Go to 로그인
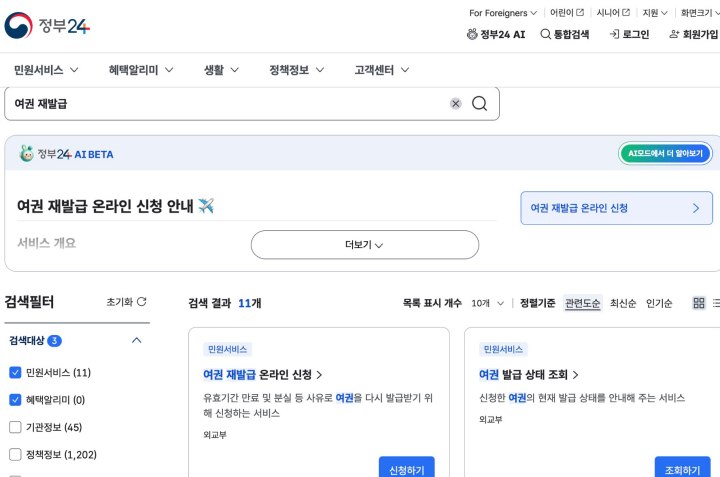Screen dimensions: 720x477 (x=629, y=34)
